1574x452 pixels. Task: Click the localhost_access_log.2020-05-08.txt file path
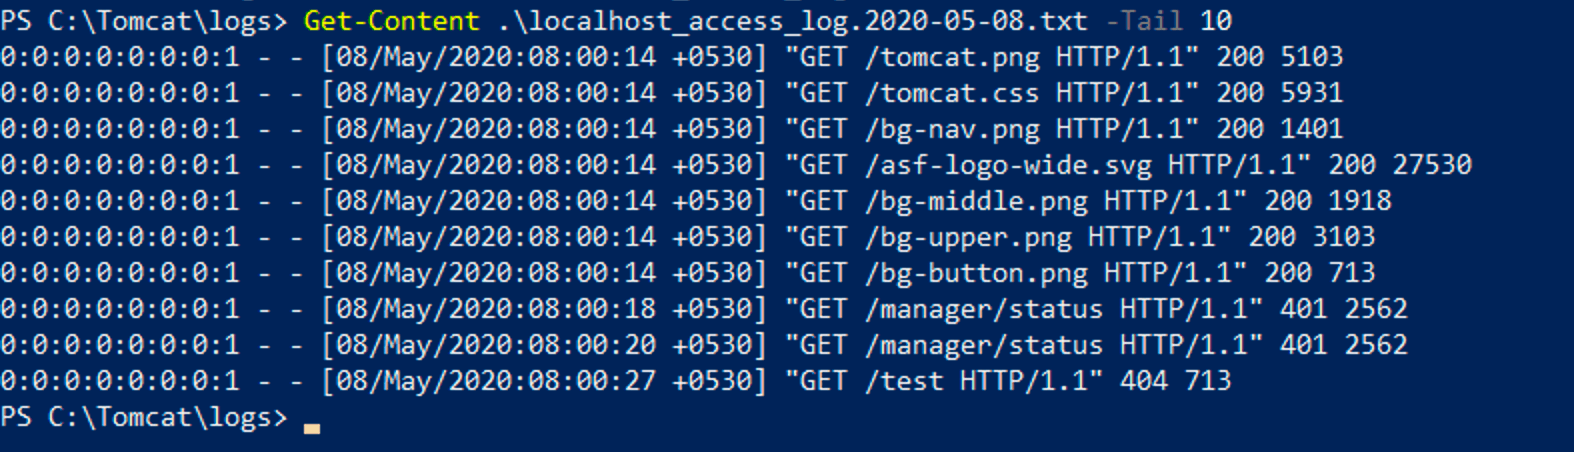792,21
